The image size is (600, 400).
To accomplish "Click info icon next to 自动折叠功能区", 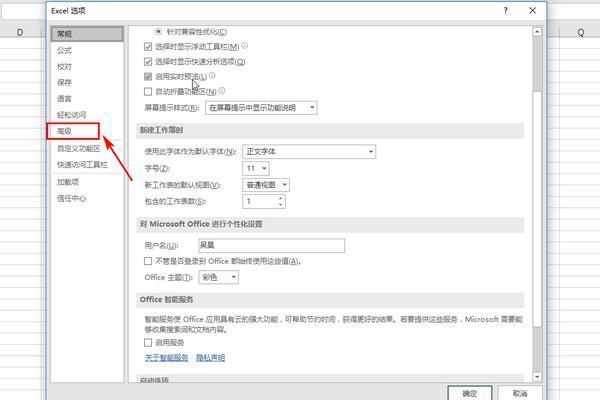I will point(222,90).
